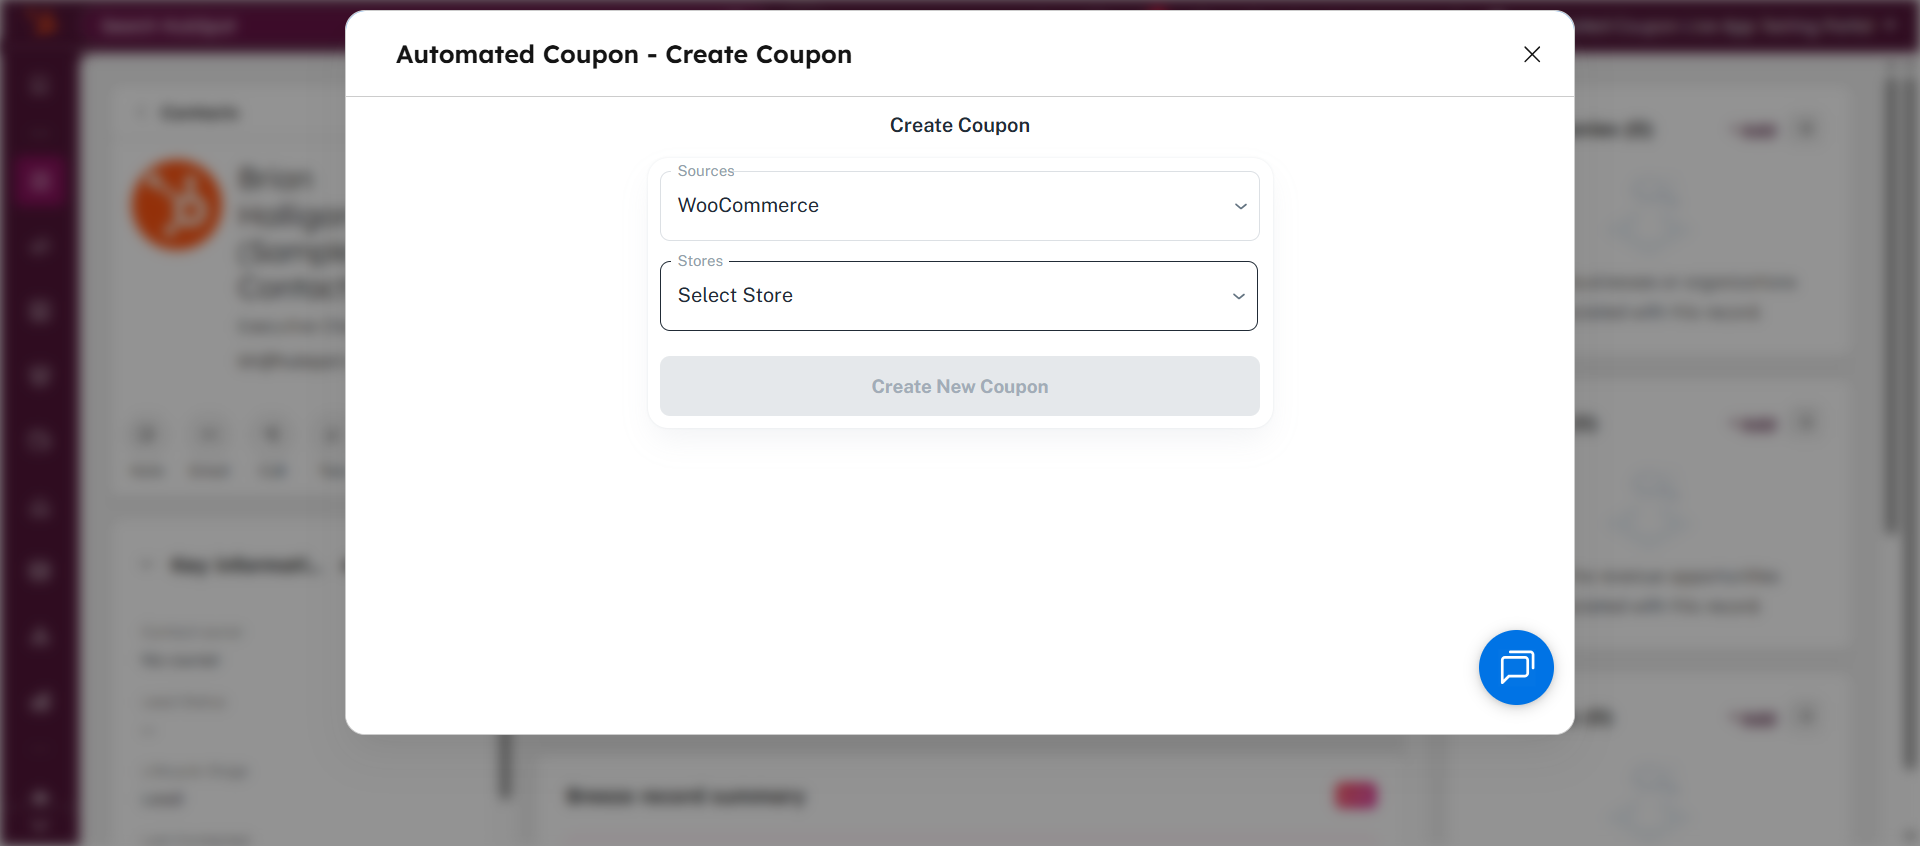Close the Automated Coupon dialog
1920x846 pixels.
(1531, 55)
